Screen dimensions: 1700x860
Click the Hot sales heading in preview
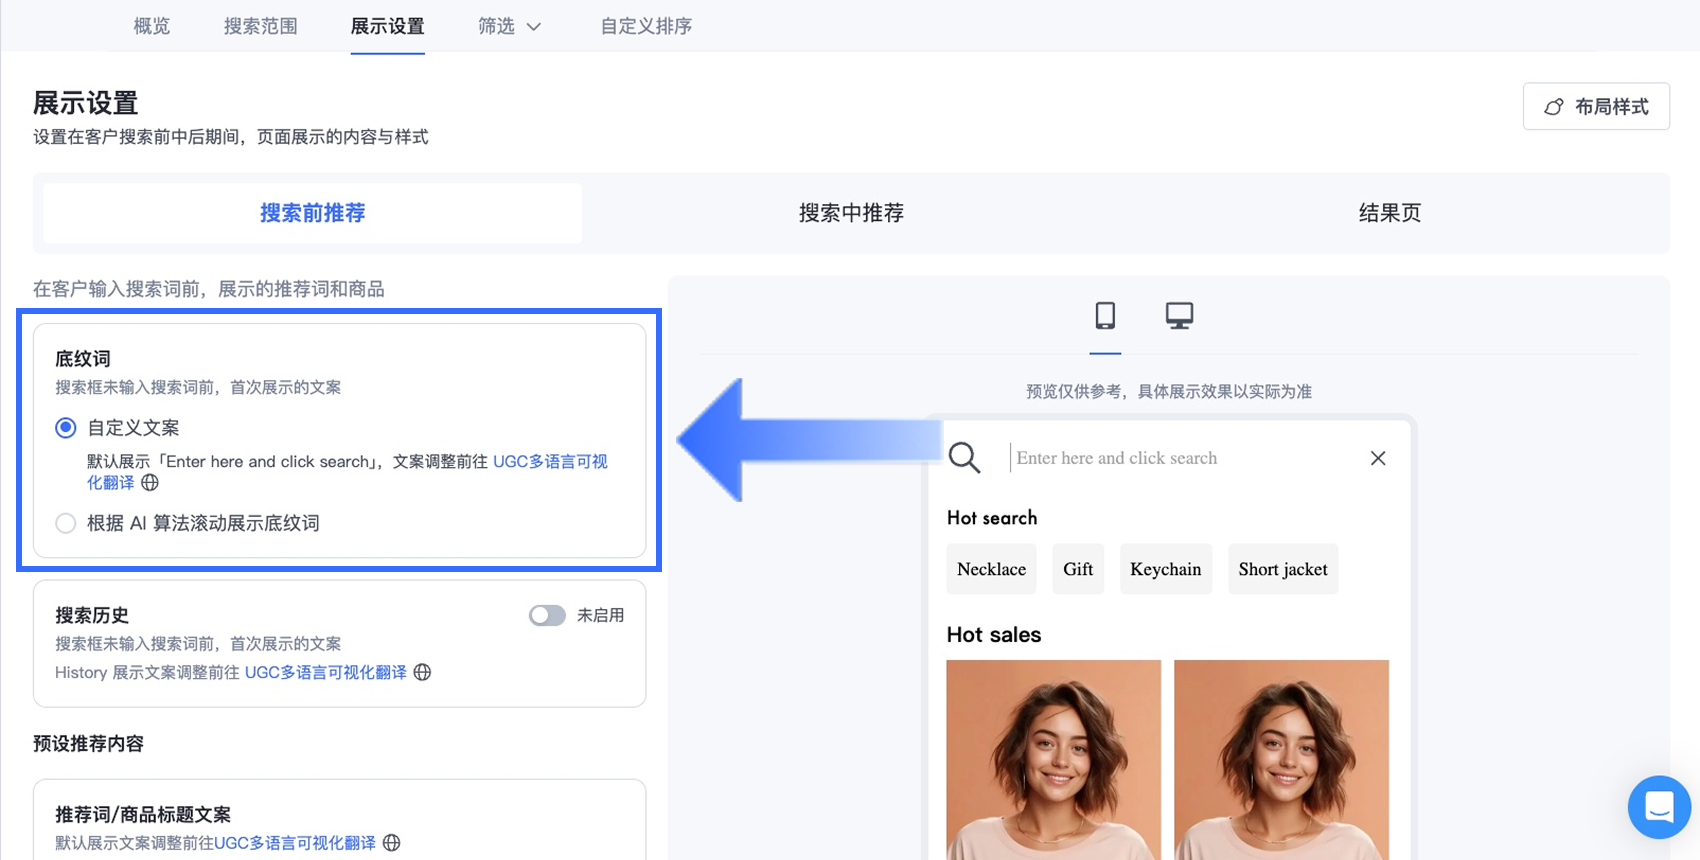994,635
